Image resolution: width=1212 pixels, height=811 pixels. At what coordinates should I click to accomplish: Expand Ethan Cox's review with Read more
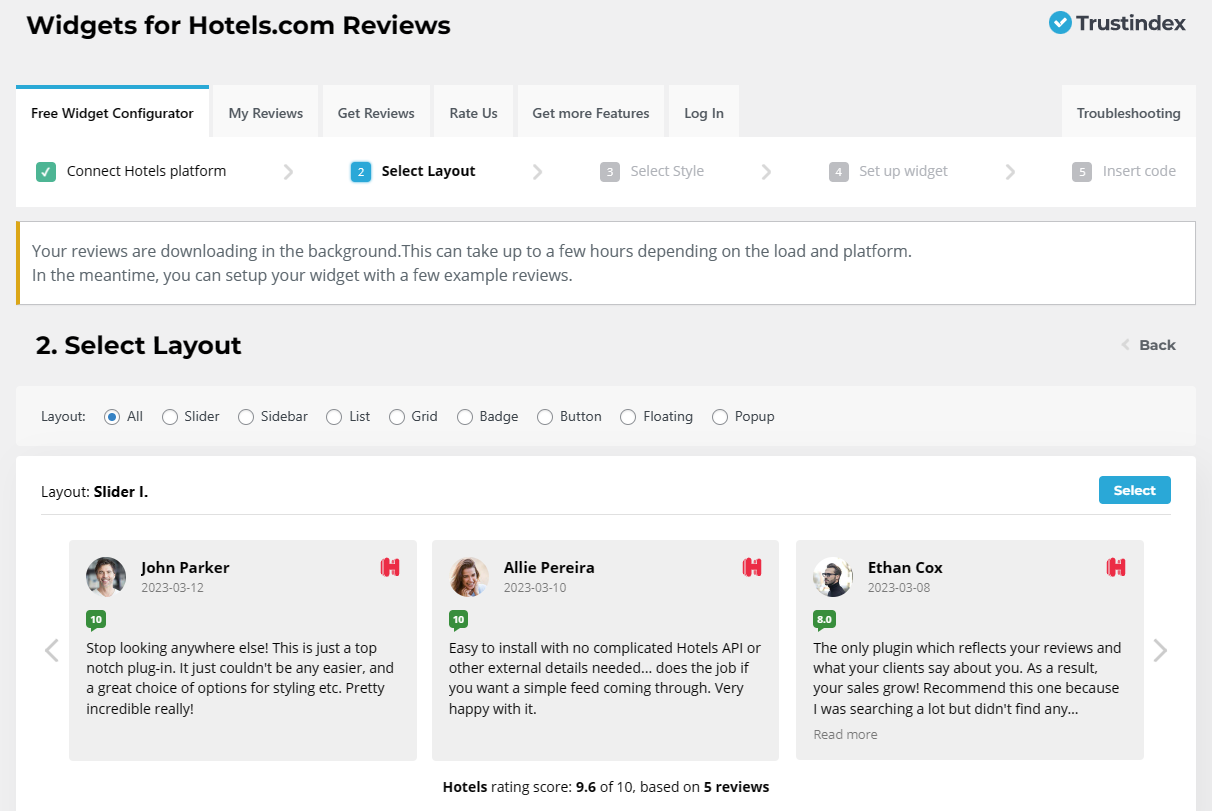[x=844, y=734]
